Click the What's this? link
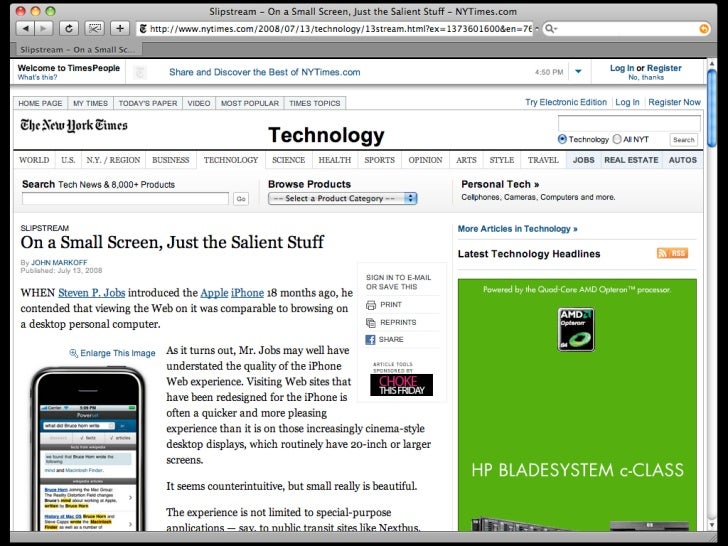This screenshot has width=728, height=546. coord(37,78)
